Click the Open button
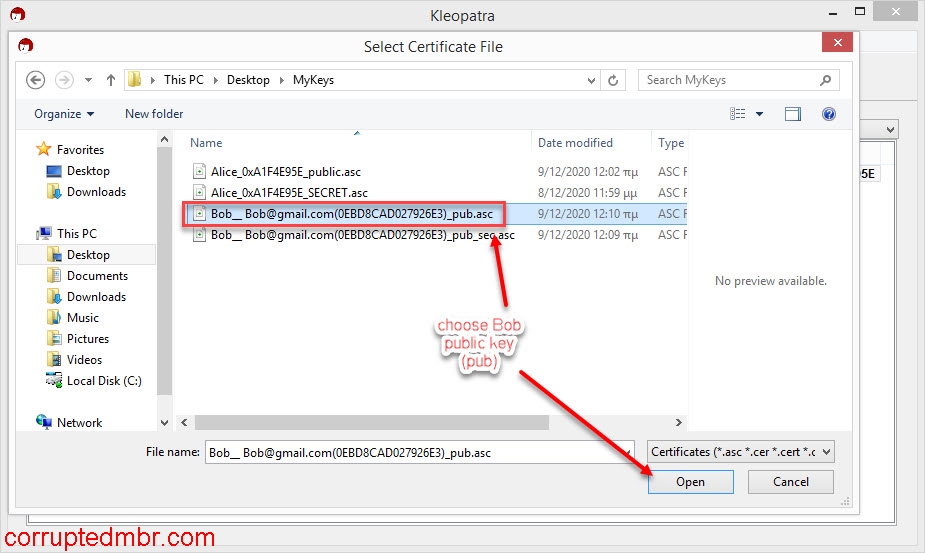This screenshot has height=553, width=925. click(x=690, y=482)
